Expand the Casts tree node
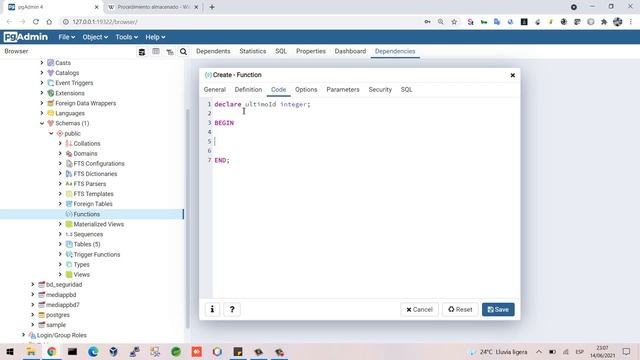The image size is (640, 360). pyautogui.click(x=42, y=62)
